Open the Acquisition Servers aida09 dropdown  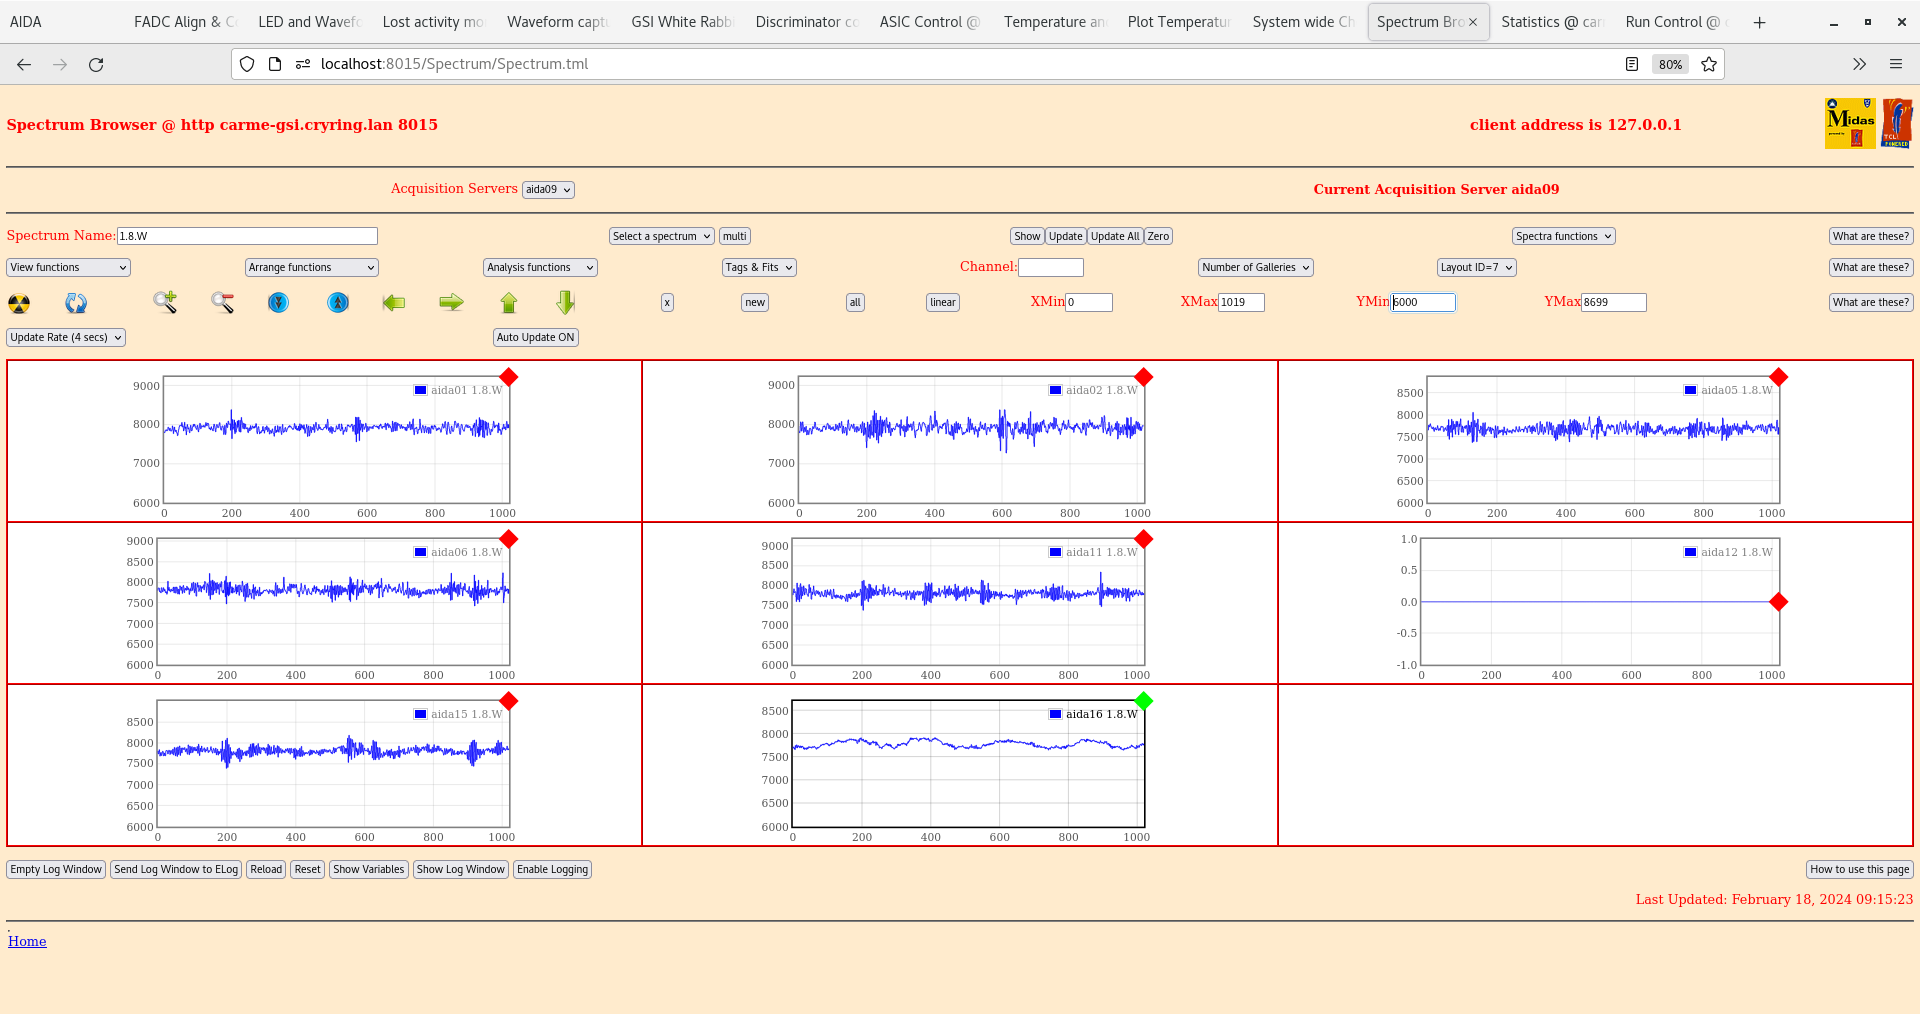point(548,190)
